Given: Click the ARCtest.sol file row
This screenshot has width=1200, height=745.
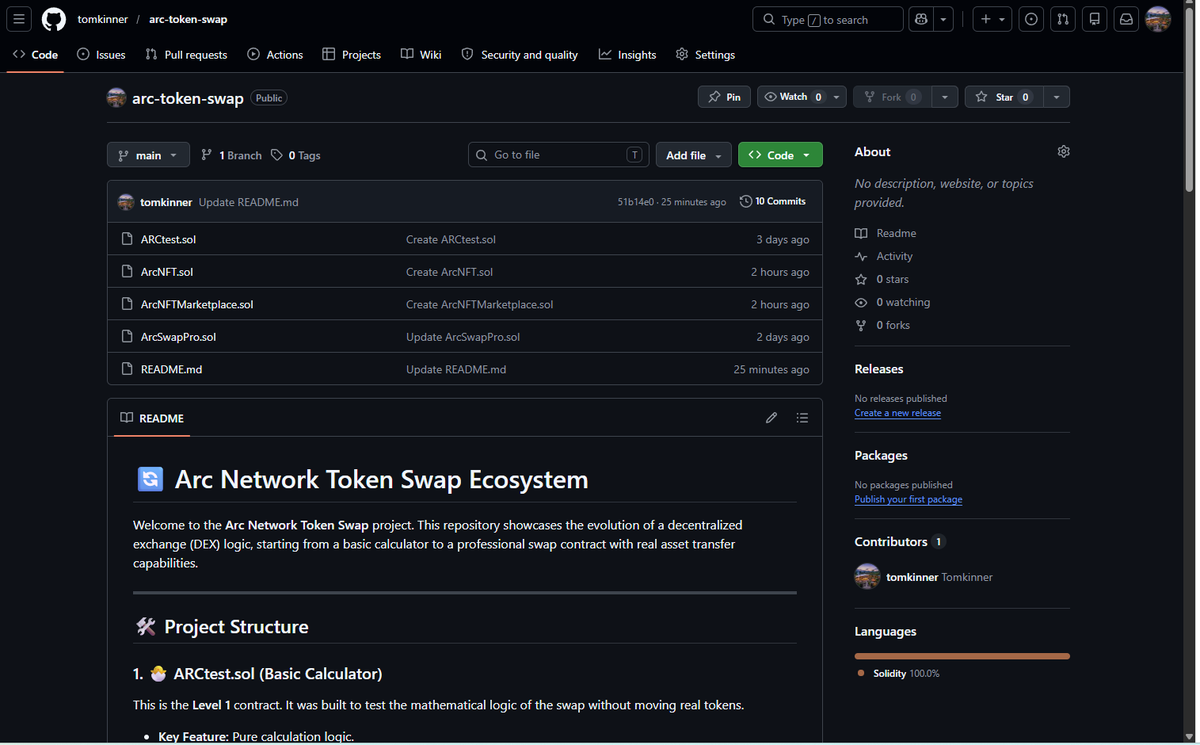Looking at the screenshot, I should point(465,239).
